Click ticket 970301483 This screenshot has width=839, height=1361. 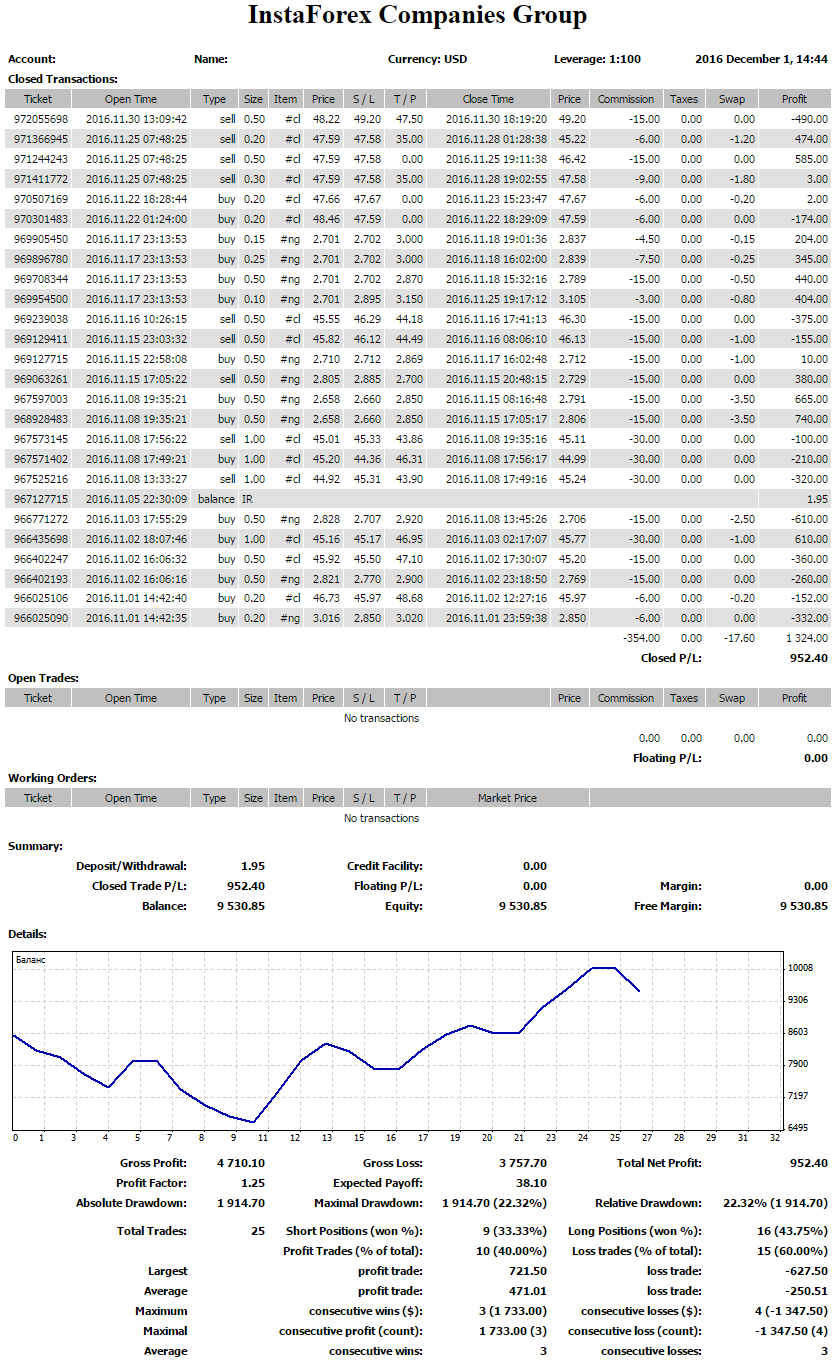click(41, 219)
